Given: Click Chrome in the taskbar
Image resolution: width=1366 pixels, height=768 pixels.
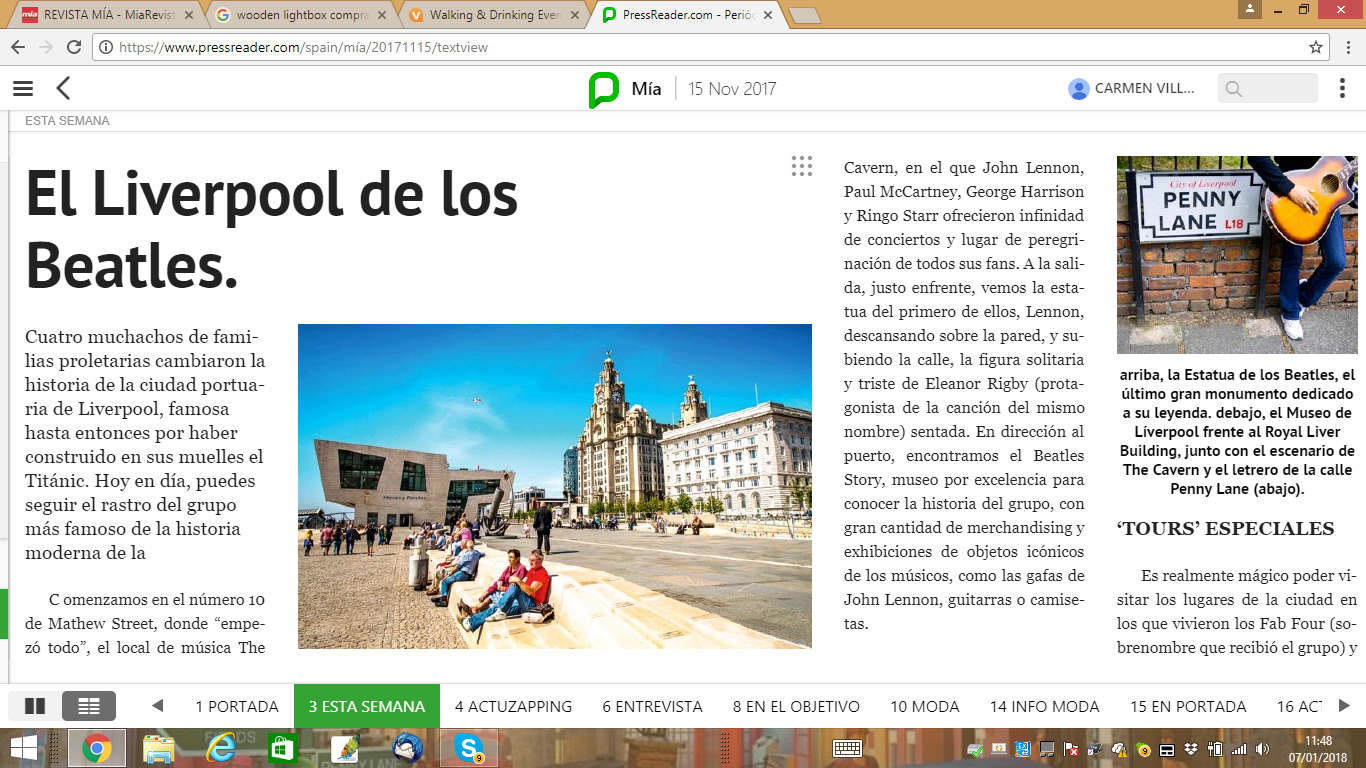Looking at the screenshot, I should pyautogui.click(x=96, y=748).
